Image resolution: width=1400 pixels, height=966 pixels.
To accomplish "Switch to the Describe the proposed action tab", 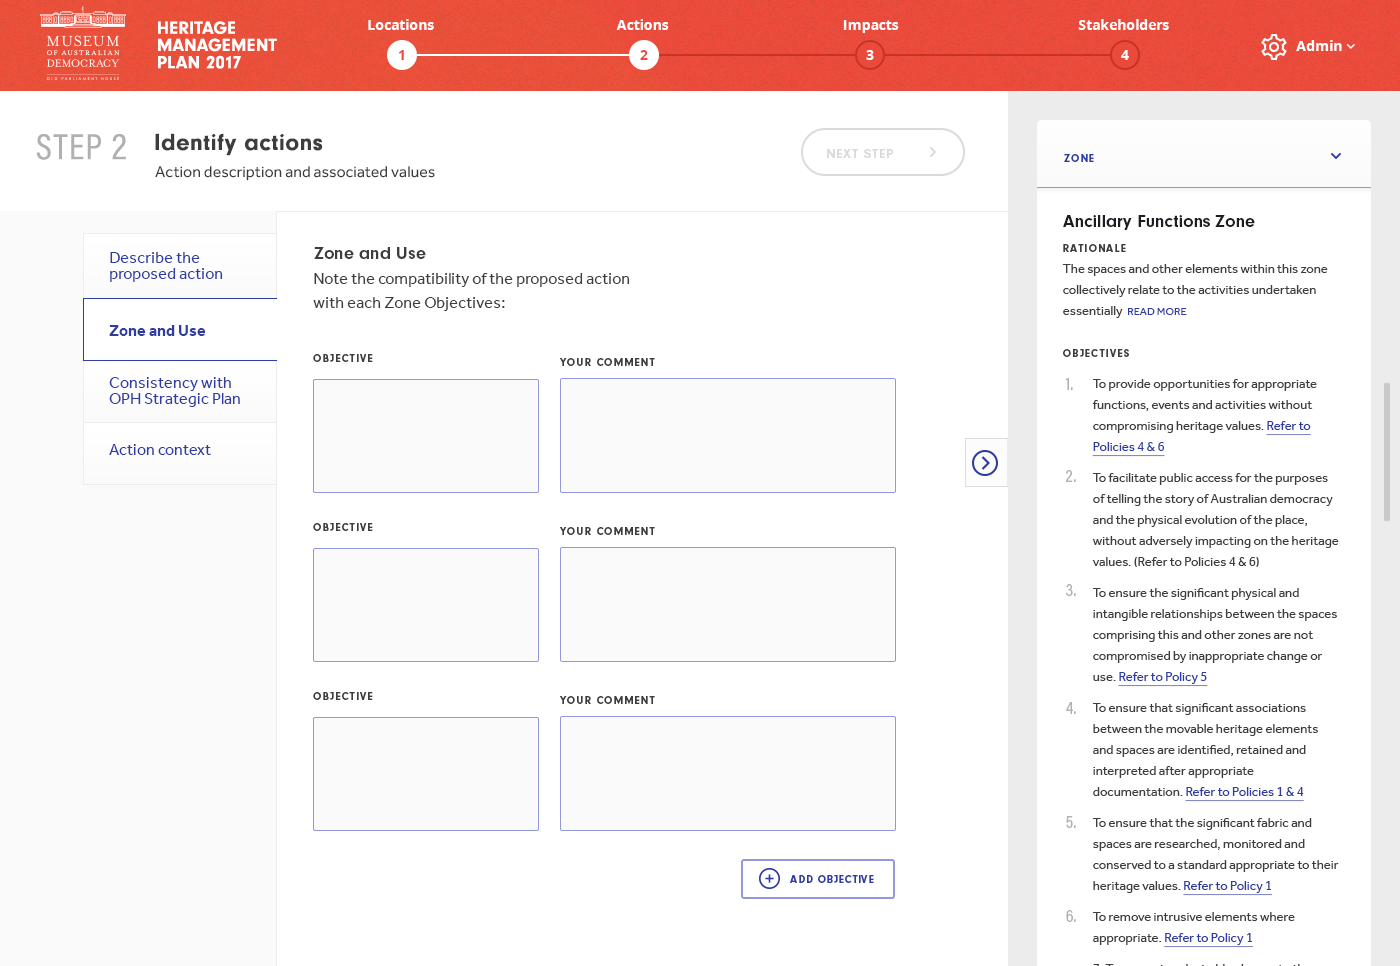I will pos(166,265).
